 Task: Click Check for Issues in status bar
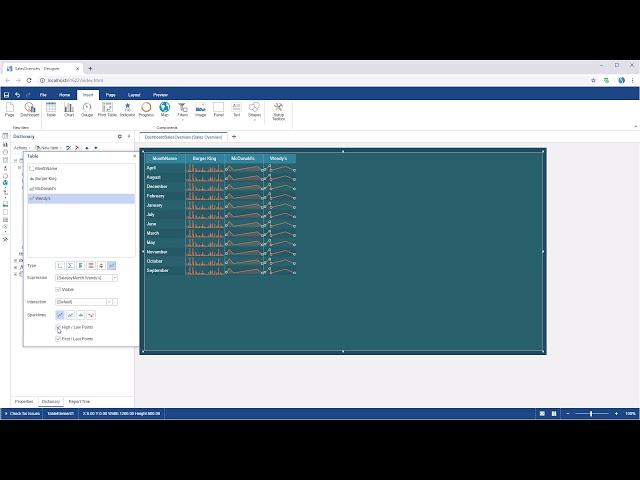22,413
